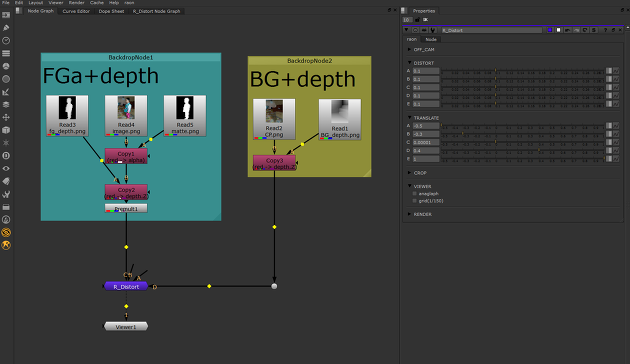Open the raon menu
This screenshot has width=630, height=364.
129,2
